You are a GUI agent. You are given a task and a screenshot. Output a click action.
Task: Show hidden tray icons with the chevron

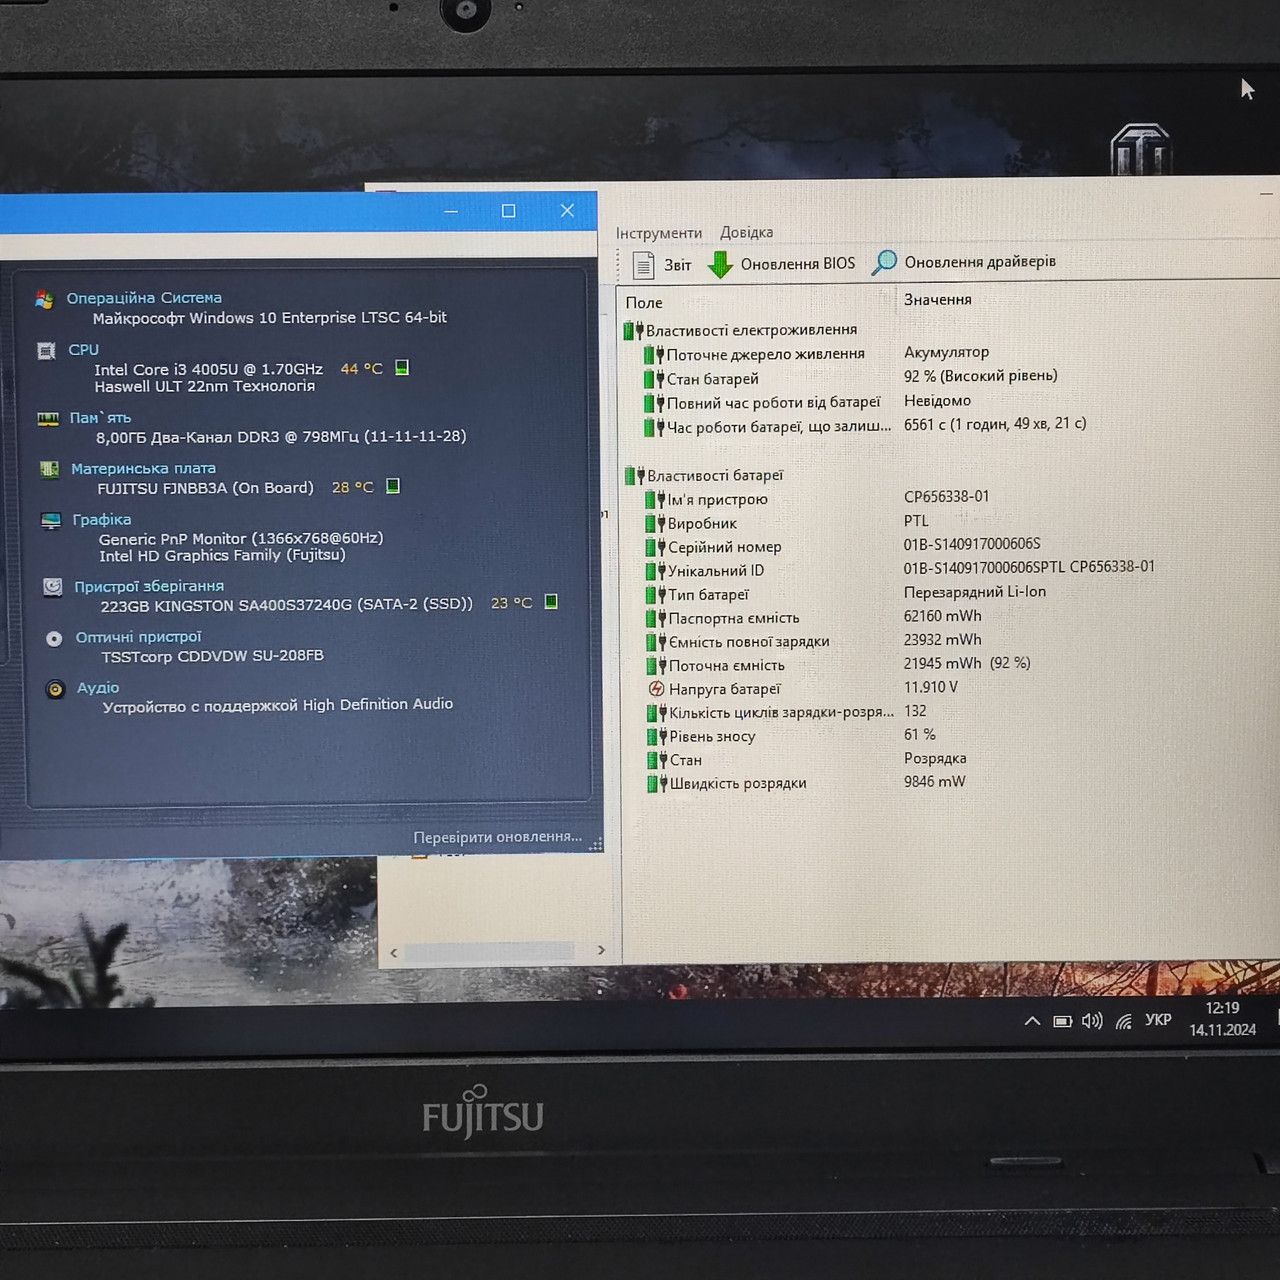[x=1032, y=1022]
